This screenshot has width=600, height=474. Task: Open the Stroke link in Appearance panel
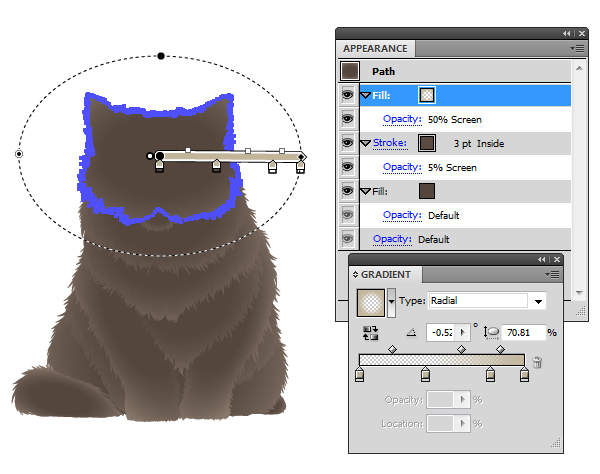(x=390, y=143)
